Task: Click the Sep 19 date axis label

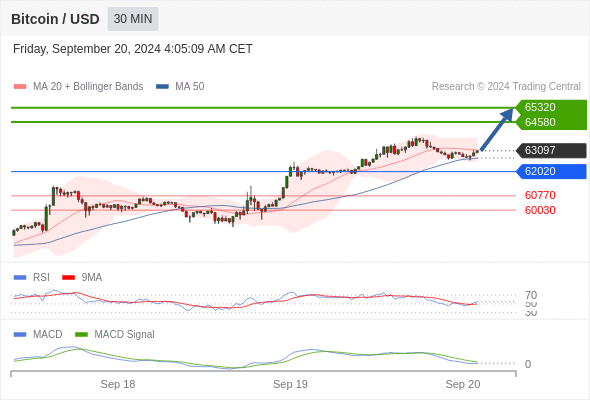Action: tap(290, 384)
